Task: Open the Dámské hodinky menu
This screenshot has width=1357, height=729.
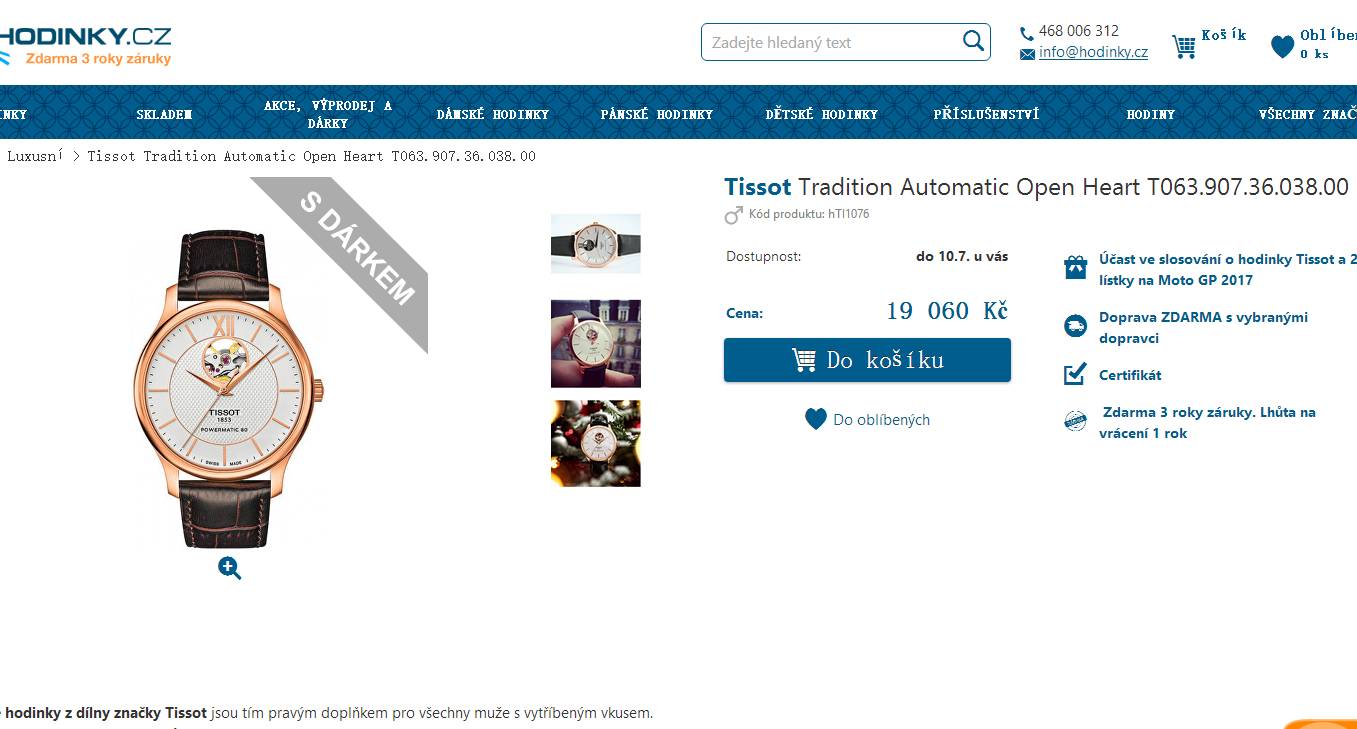Action: 493,114
